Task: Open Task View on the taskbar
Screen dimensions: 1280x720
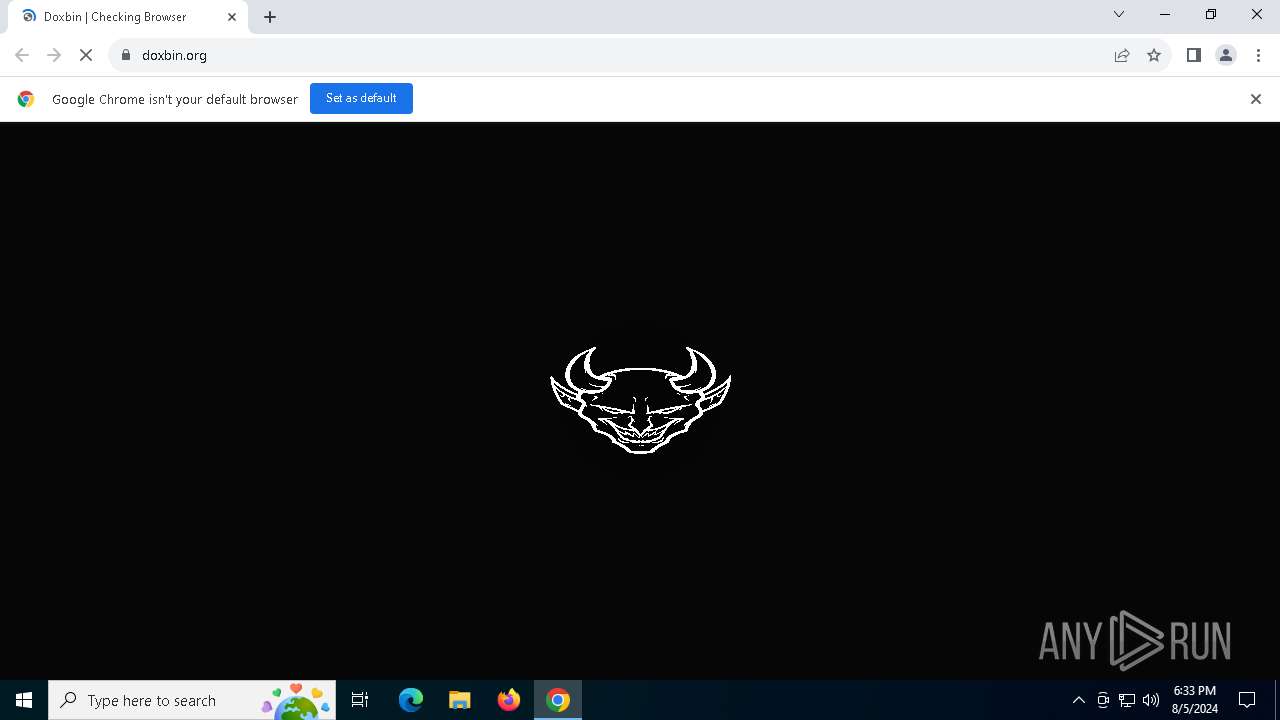Action: (x=360, y=700)
